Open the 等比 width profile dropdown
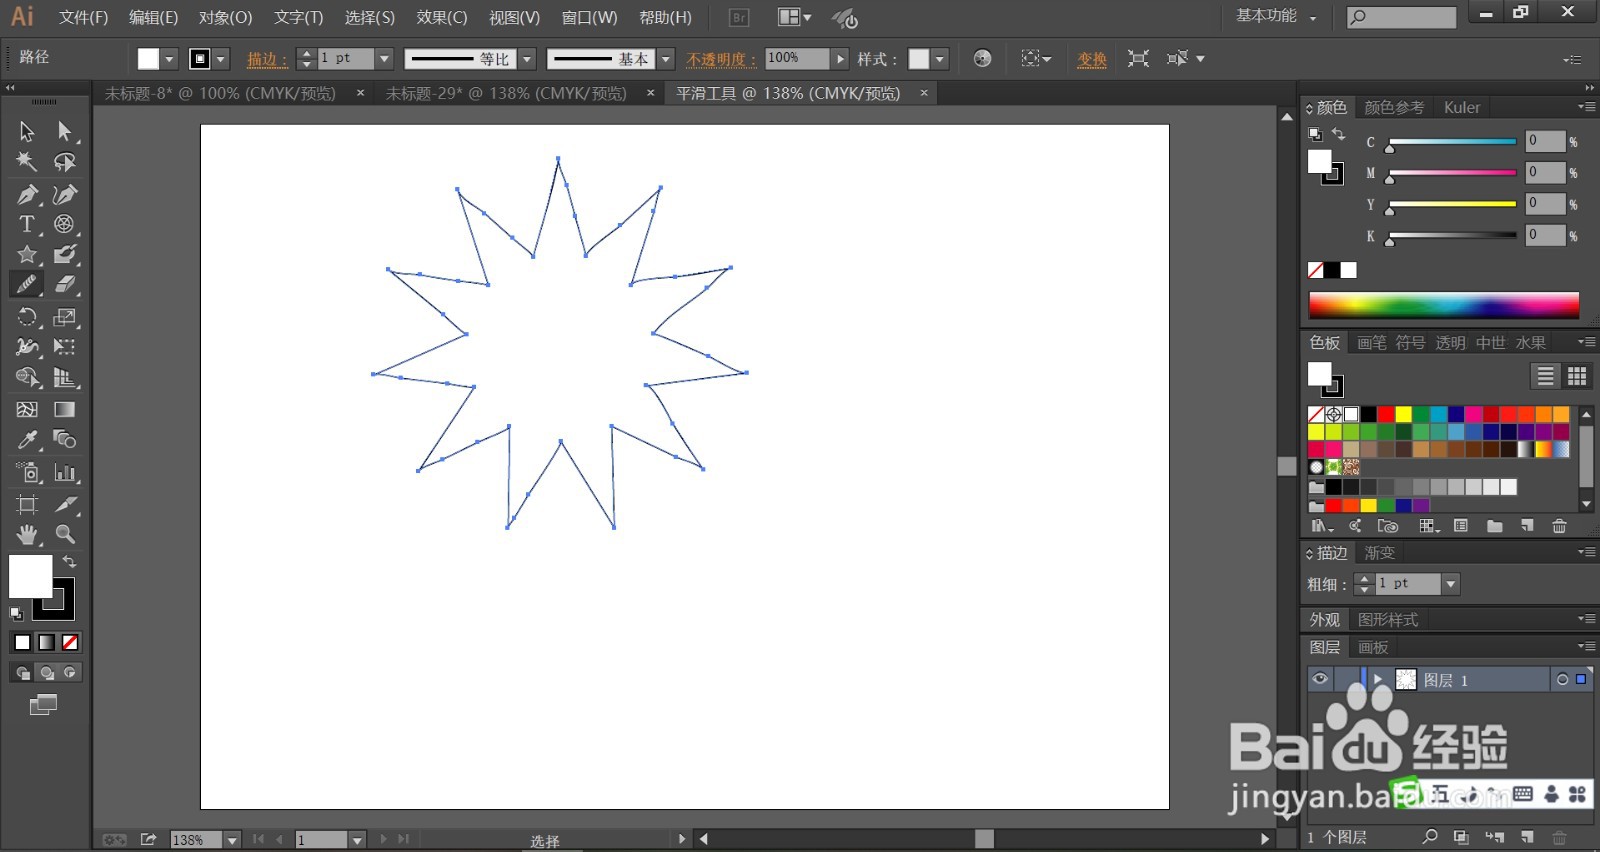The width and height of the screenshot is (1600, 852). (x=527, y=59)
